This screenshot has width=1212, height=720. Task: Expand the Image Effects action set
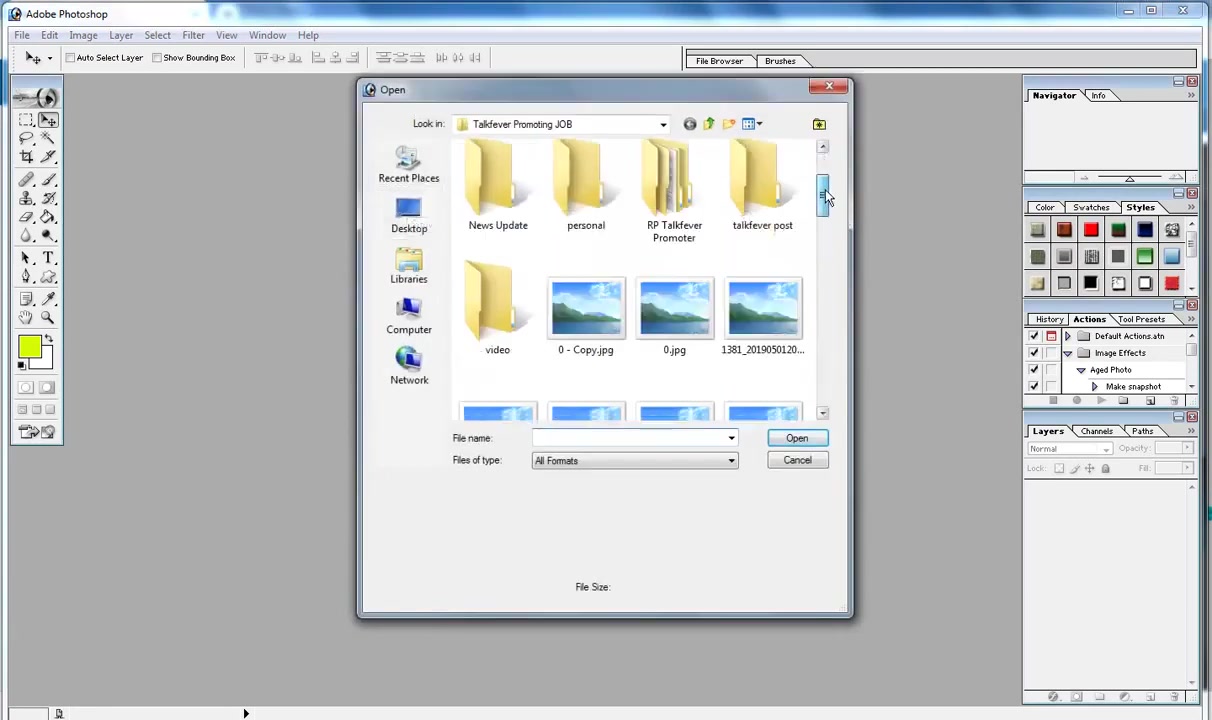pos(1067,353)
